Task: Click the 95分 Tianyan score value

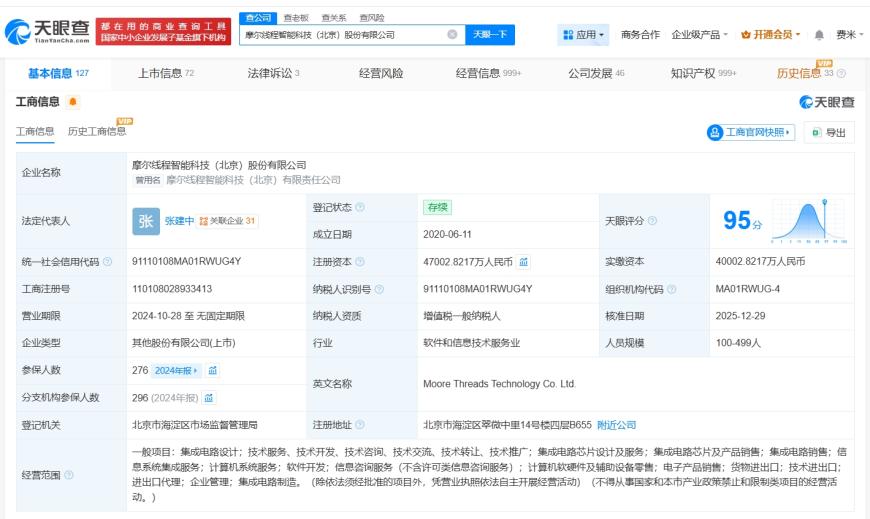Action: [742, 220]
